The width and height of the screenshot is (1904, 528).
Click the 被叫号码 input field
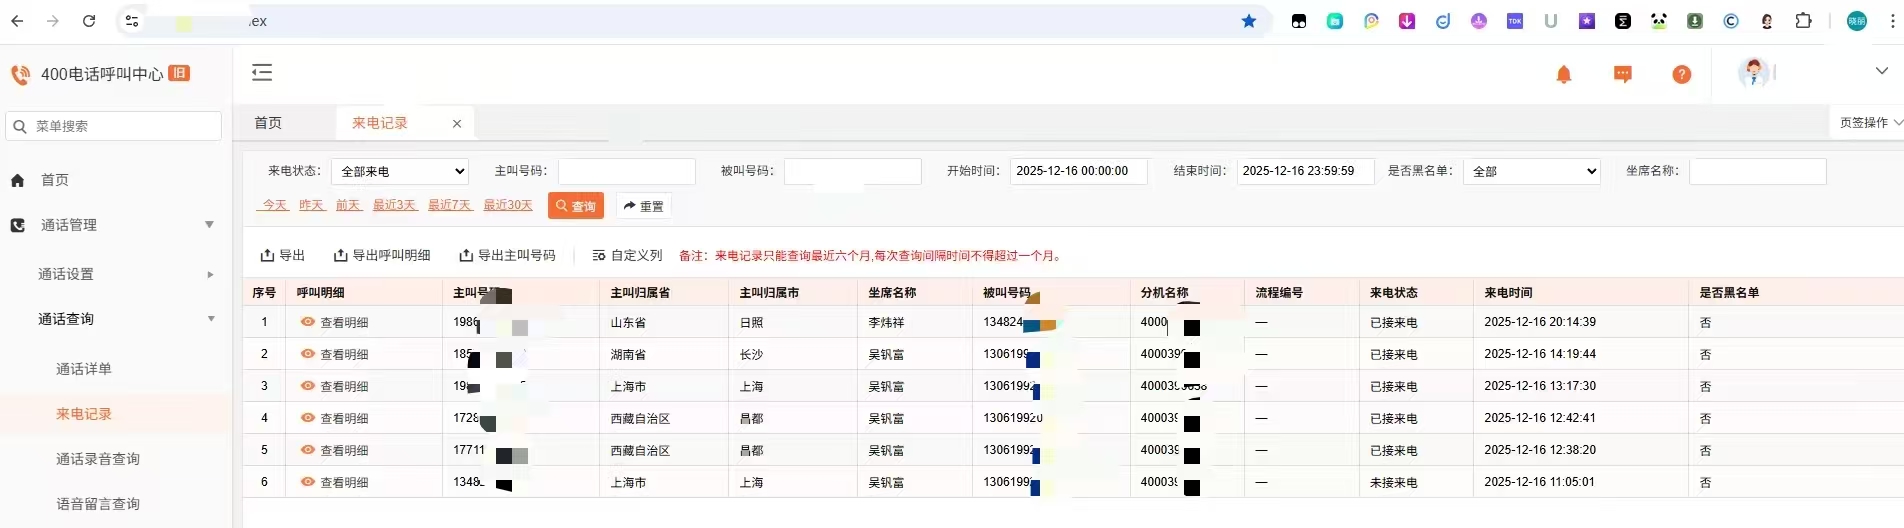852,171
